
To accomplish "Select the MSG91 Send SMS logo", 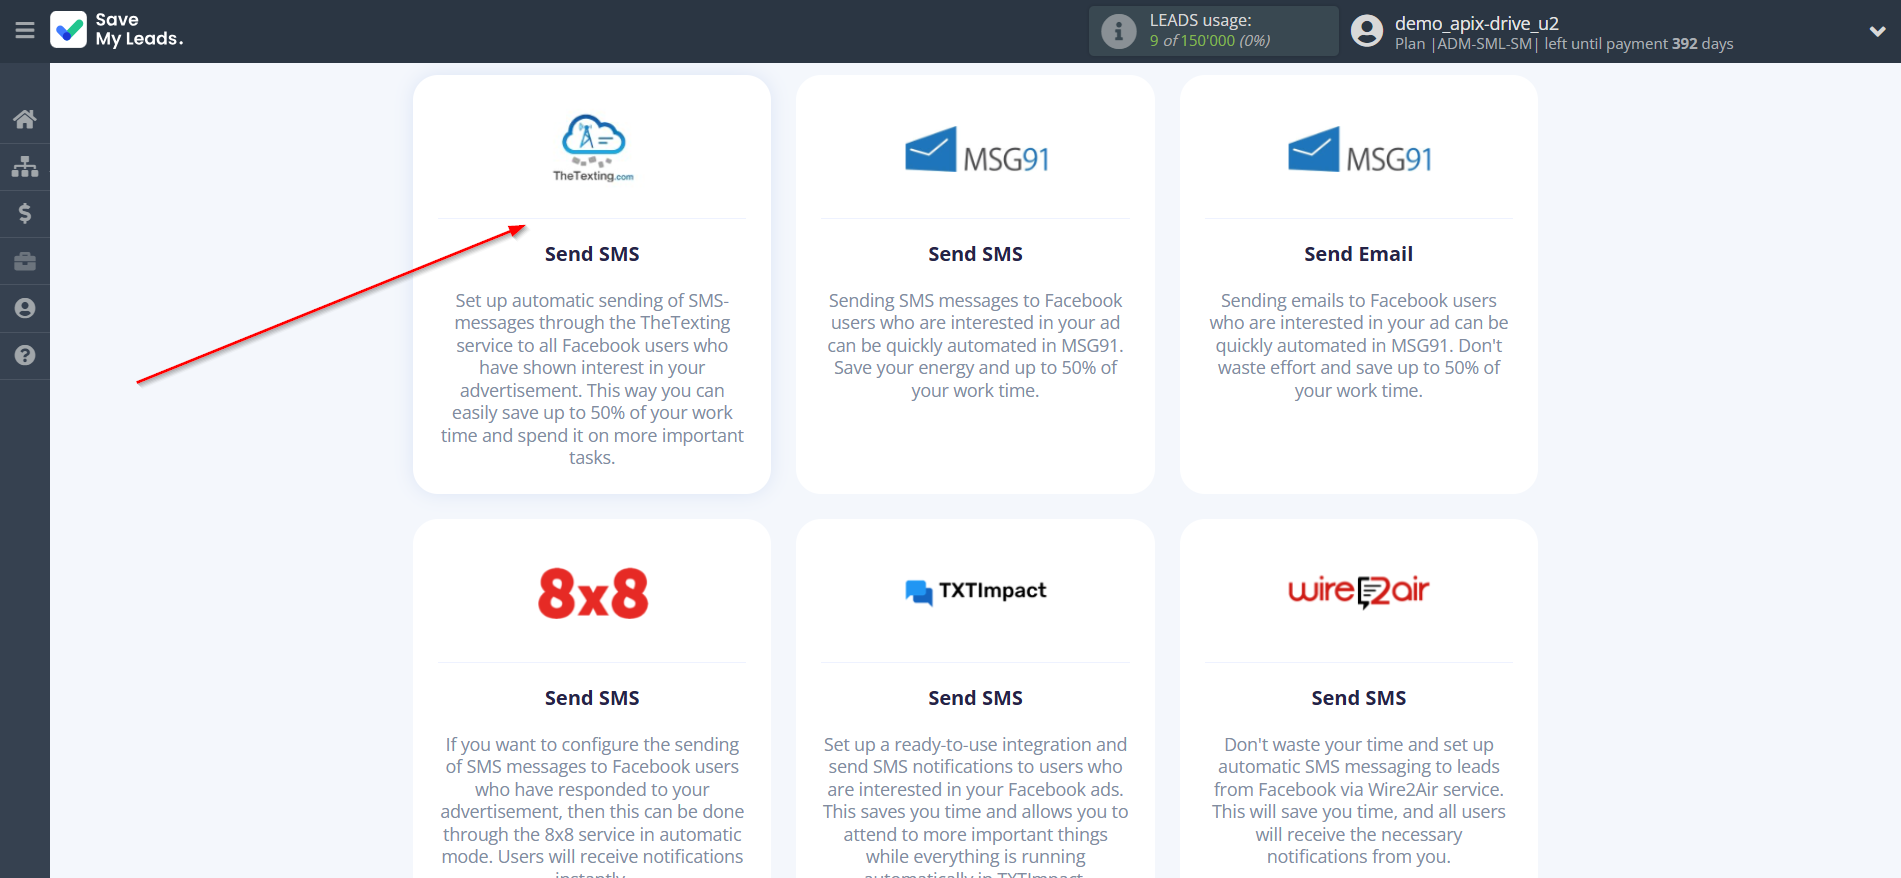I will [x=975, y=151].
